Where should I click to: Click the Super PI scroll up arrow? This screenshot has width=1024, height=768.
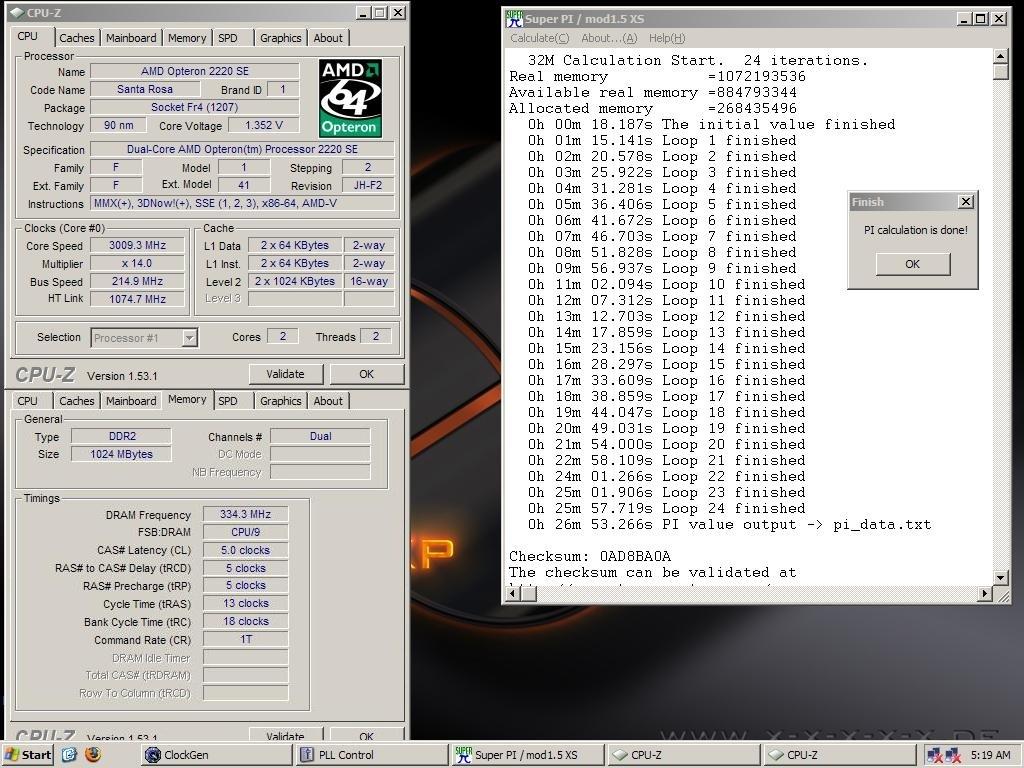(x=1000, y=56)
